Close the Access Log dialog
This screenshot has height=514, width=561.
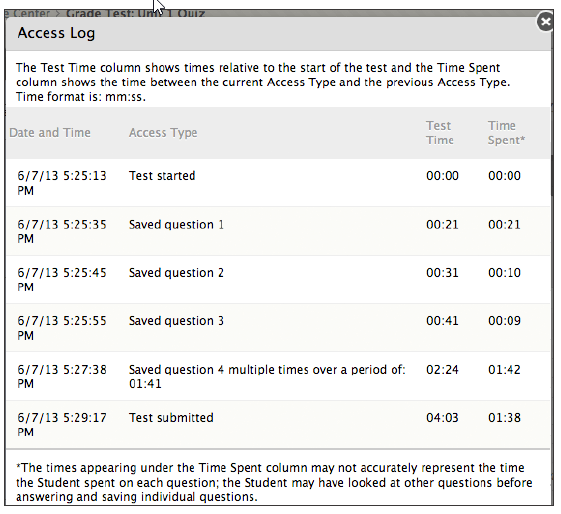point(545,22)
